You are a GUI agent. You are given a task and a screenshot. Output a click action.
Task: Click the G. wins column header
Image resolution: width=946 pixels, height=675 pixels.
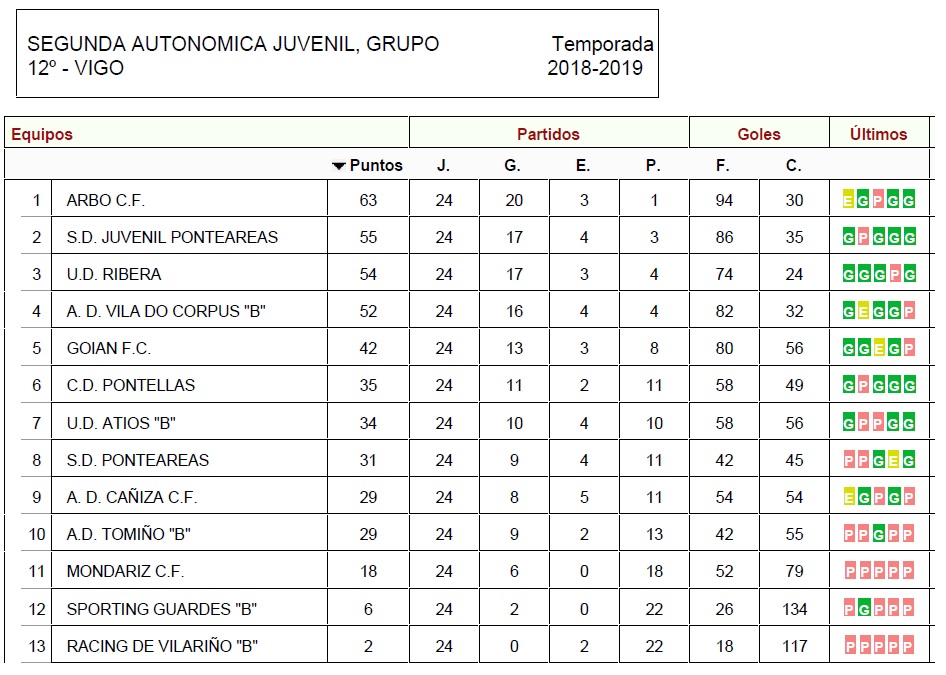[x=513, y=165]
